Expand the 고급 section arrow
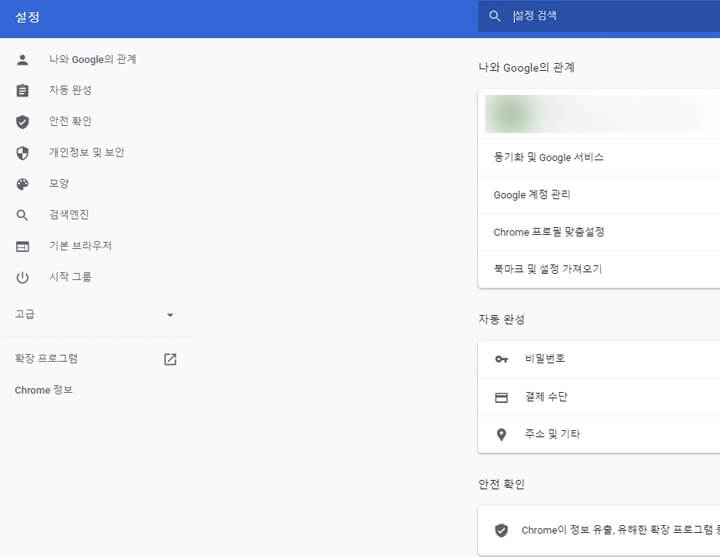The height and width of the screenshot is (557, 720). (170, 315)
